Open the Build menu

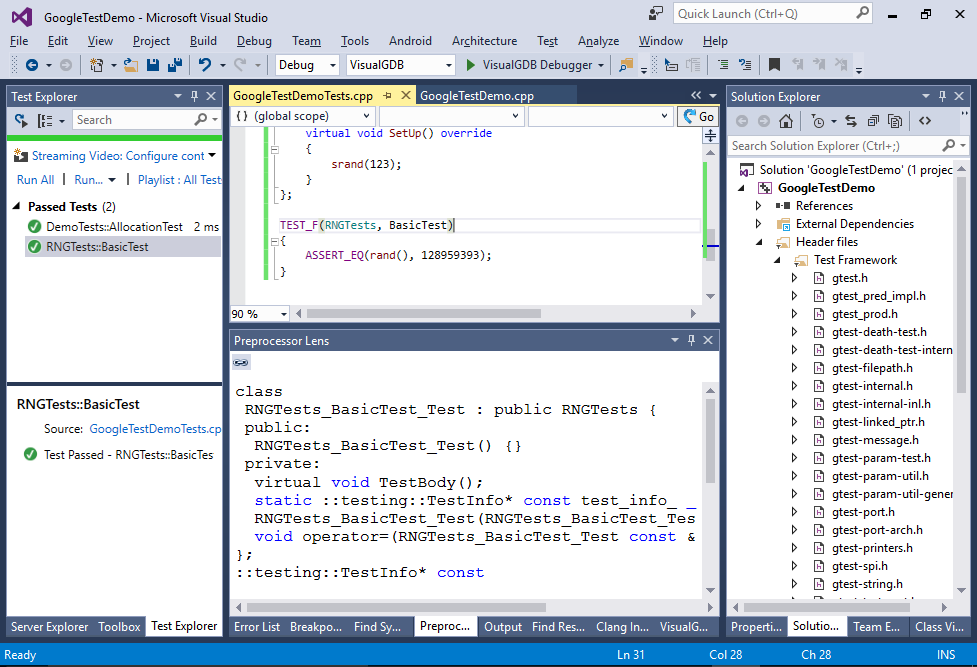203,41
